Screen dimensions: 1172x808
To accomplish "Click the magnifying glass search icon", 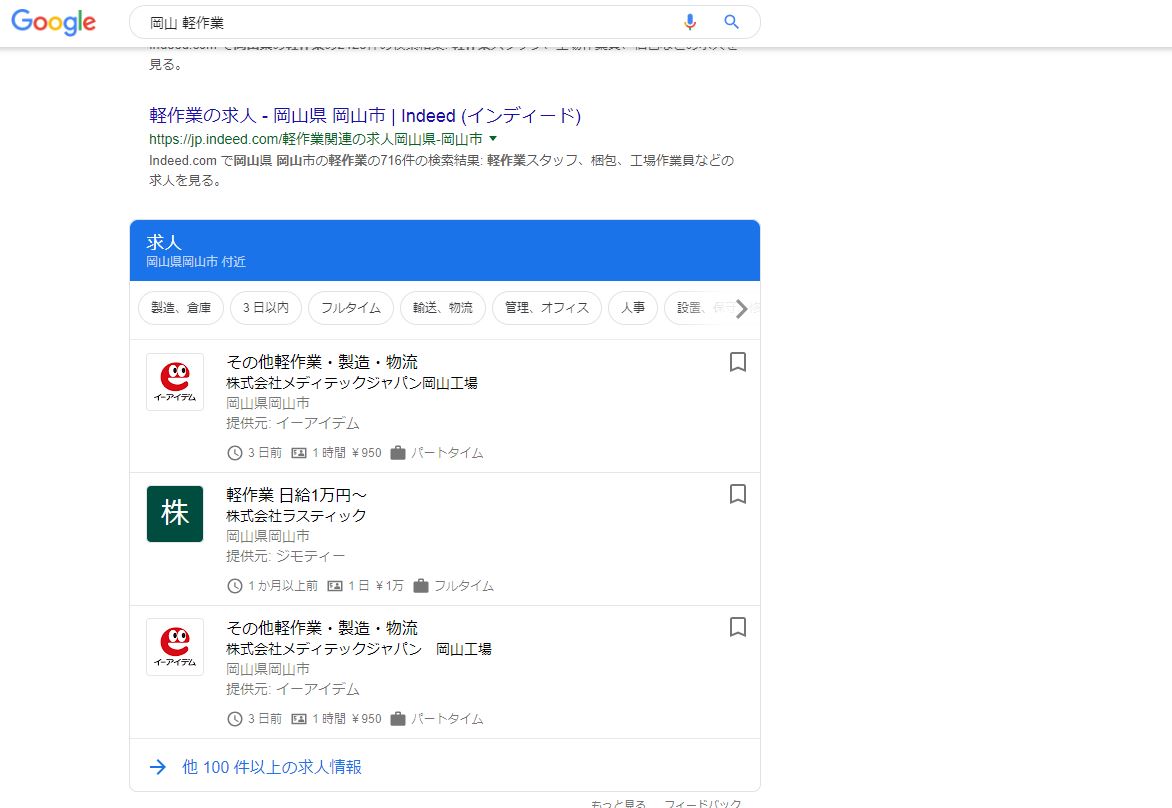I will [731, 22].
